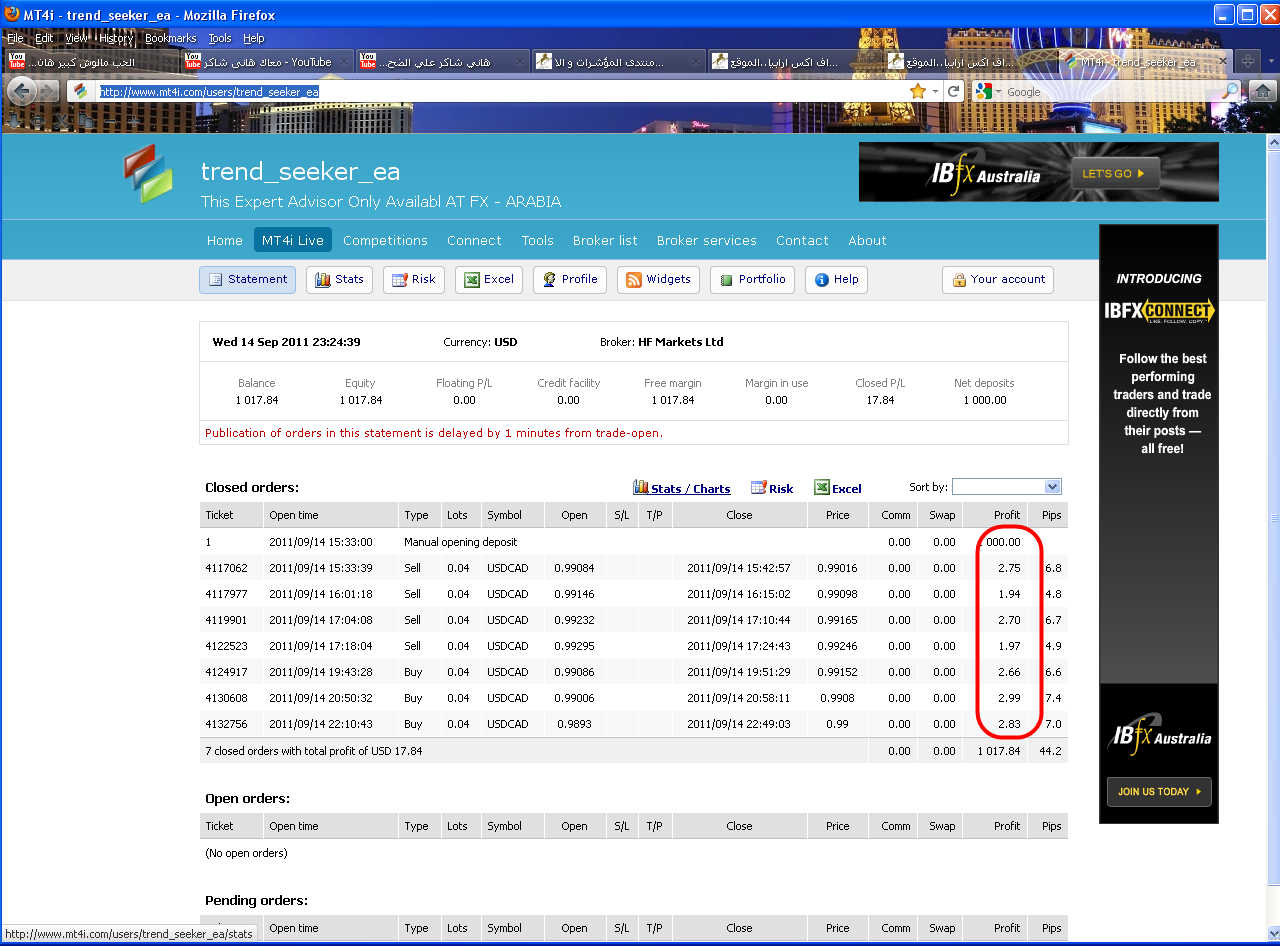The image size is (1280, 946).
Task: Select ticket 4130608 in closed orders
Action: 226,698
